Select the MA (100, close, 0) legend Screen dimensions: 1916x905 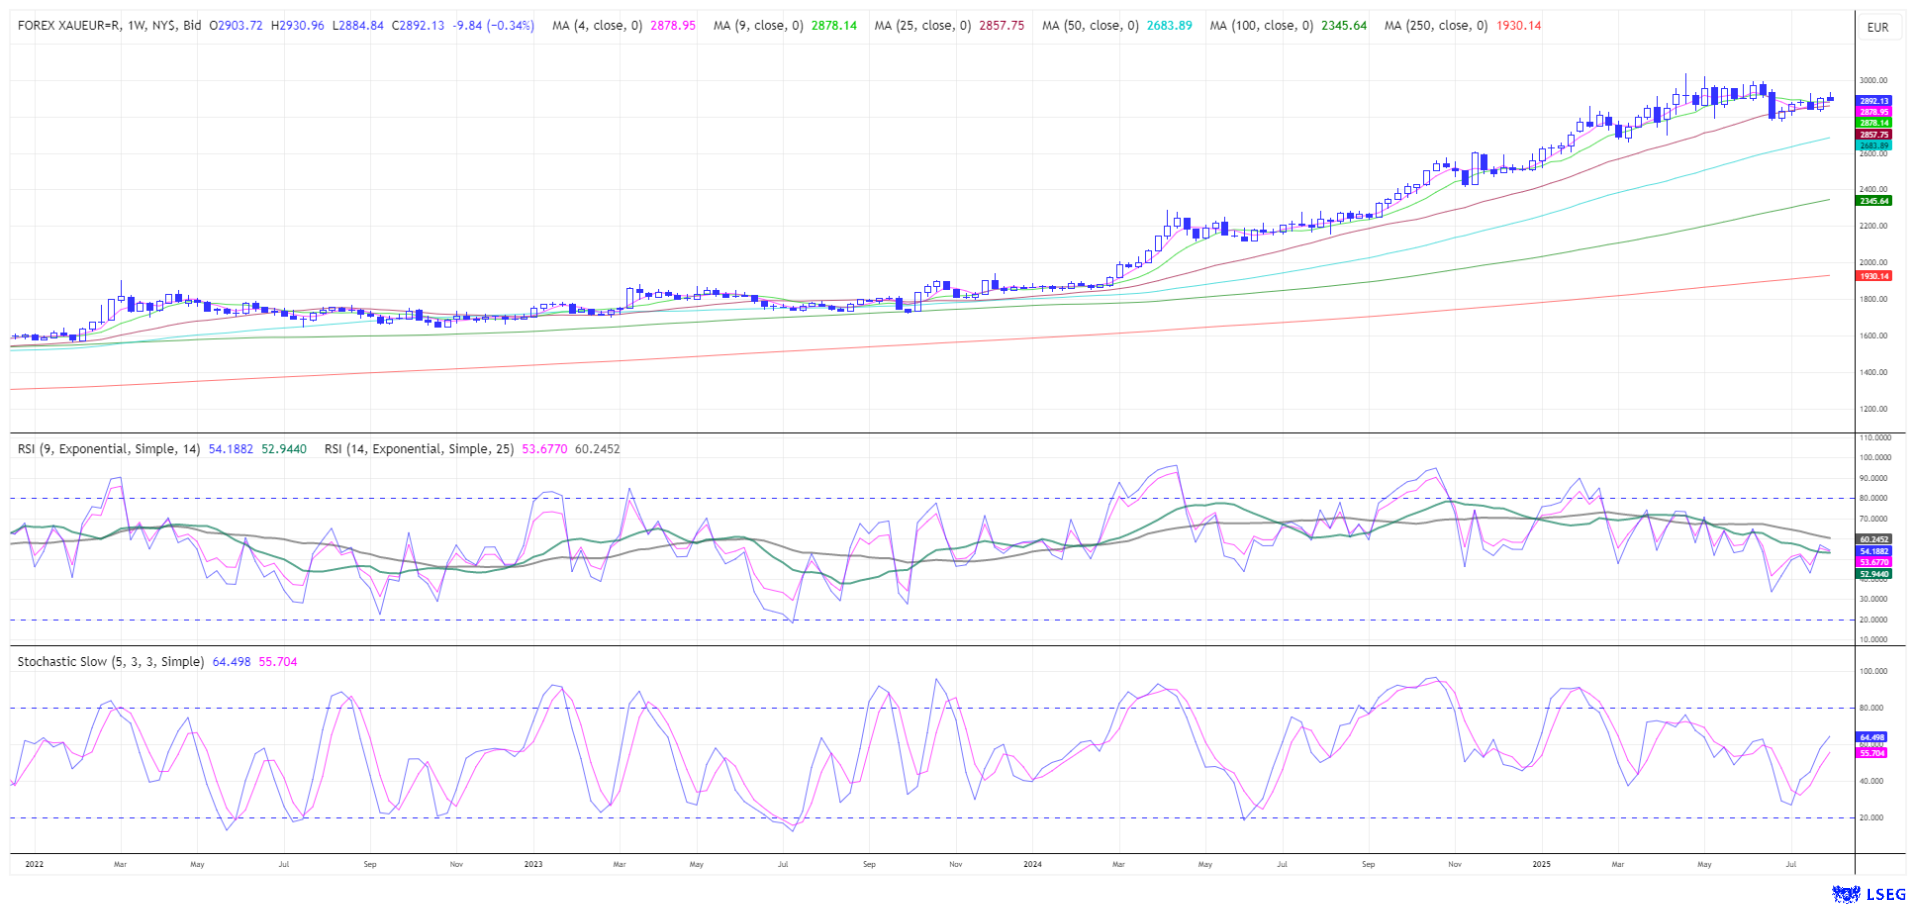point(1261,25)
